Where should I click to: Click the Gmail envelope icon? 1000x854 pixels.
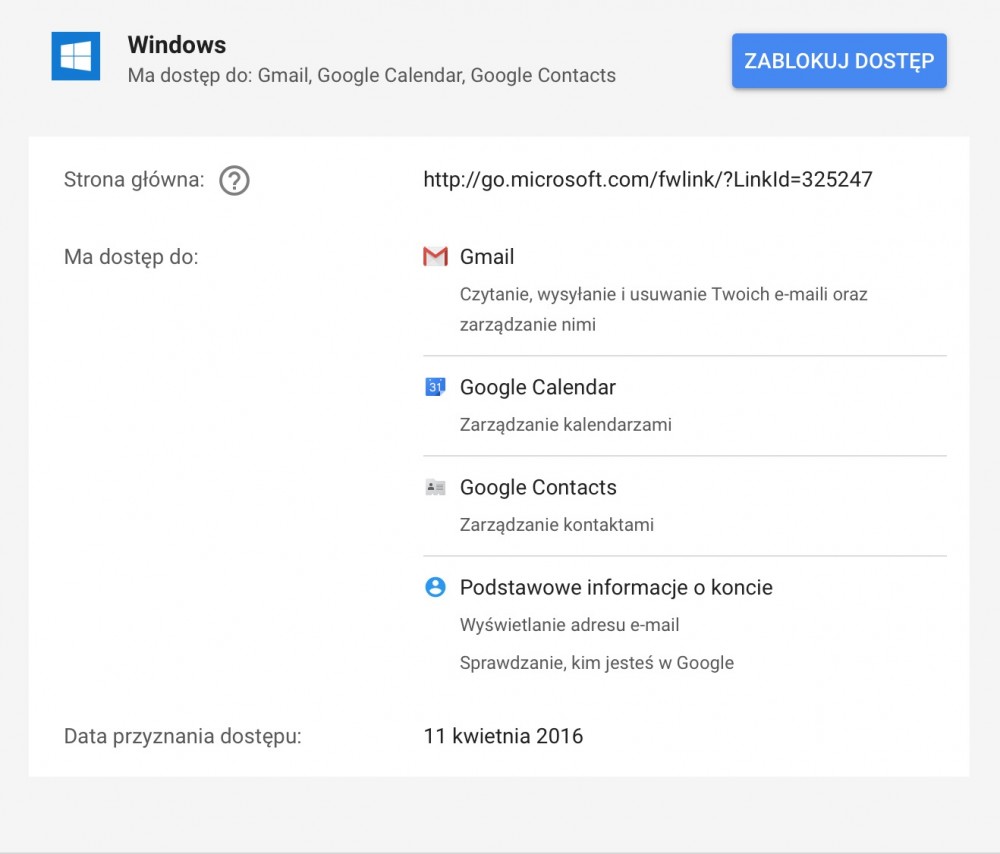(435, 256)
